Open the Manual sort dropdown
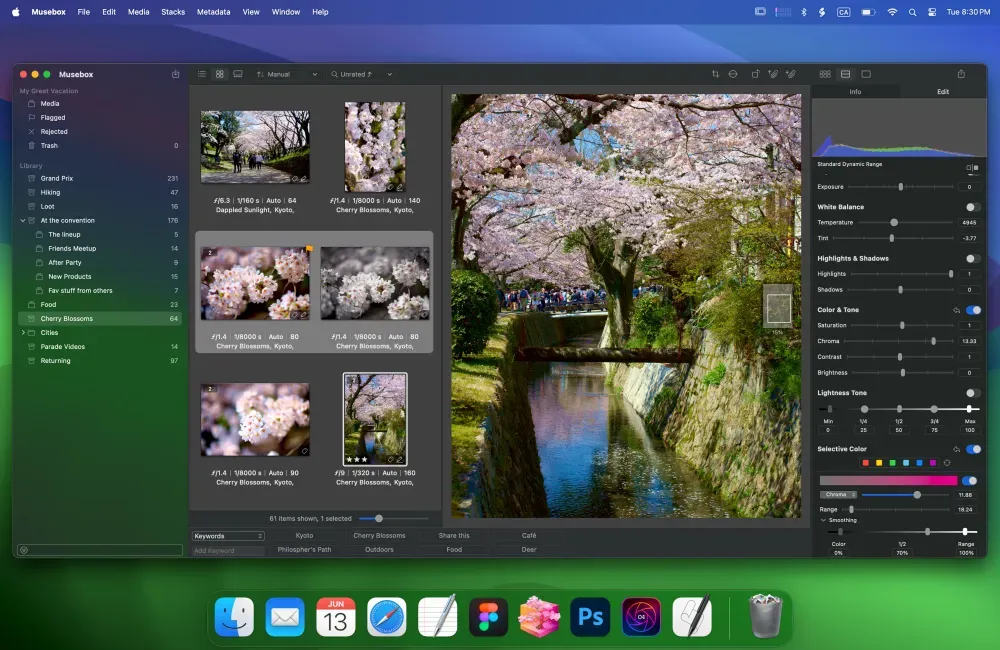The height and width of the screenshot is (650, 1000). coord(286,73)
